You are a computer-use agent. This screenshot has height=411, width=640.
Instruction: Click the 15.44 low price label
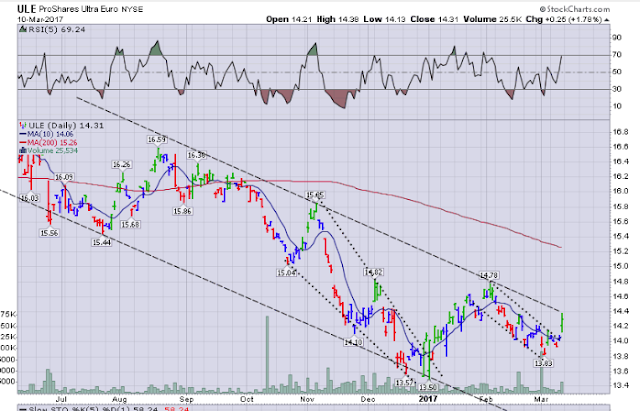click(x=101, y=242)
